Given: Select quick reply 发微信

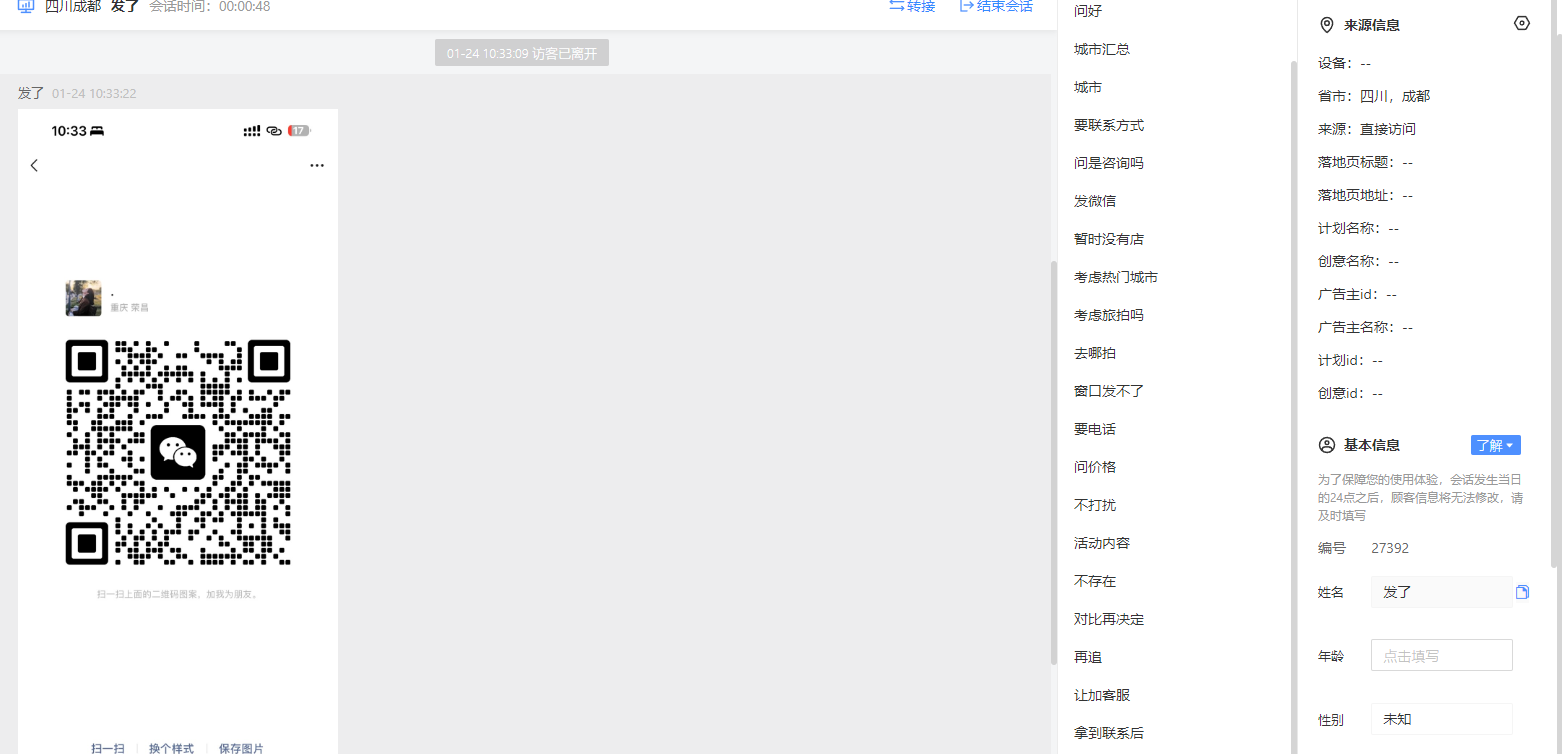Looking at the screenshot, I should coord(1095,201).
